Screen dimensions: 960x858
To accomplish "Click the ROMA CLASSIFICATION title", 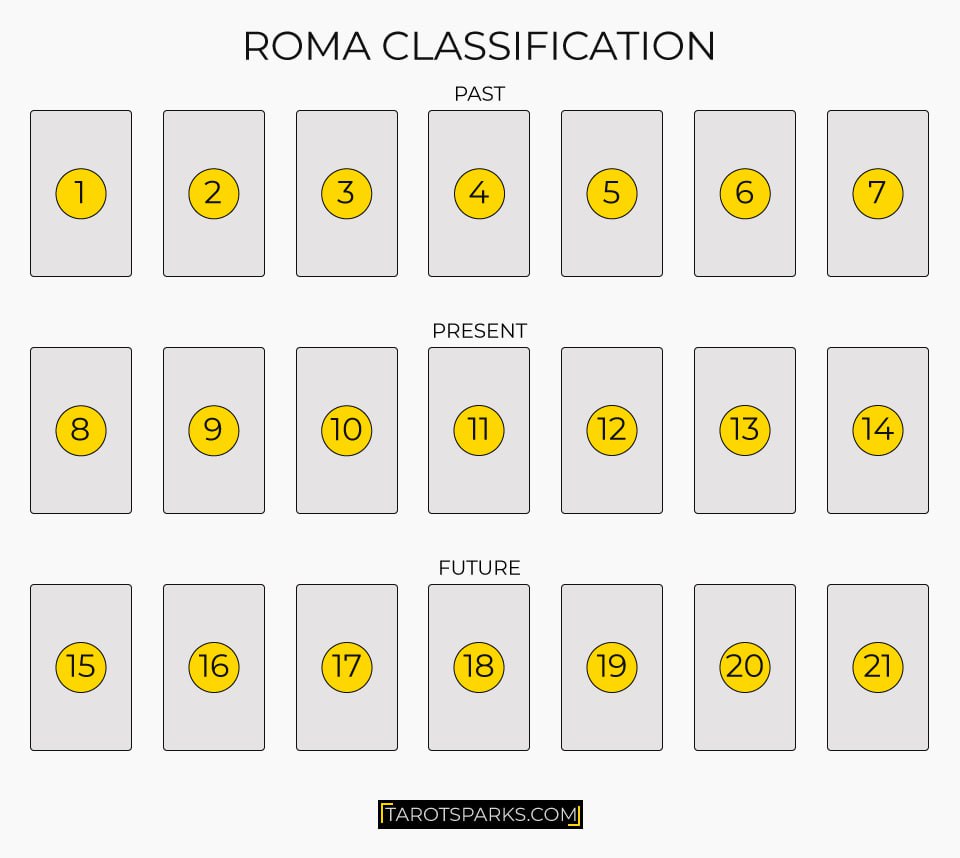I will click(479, 46).
